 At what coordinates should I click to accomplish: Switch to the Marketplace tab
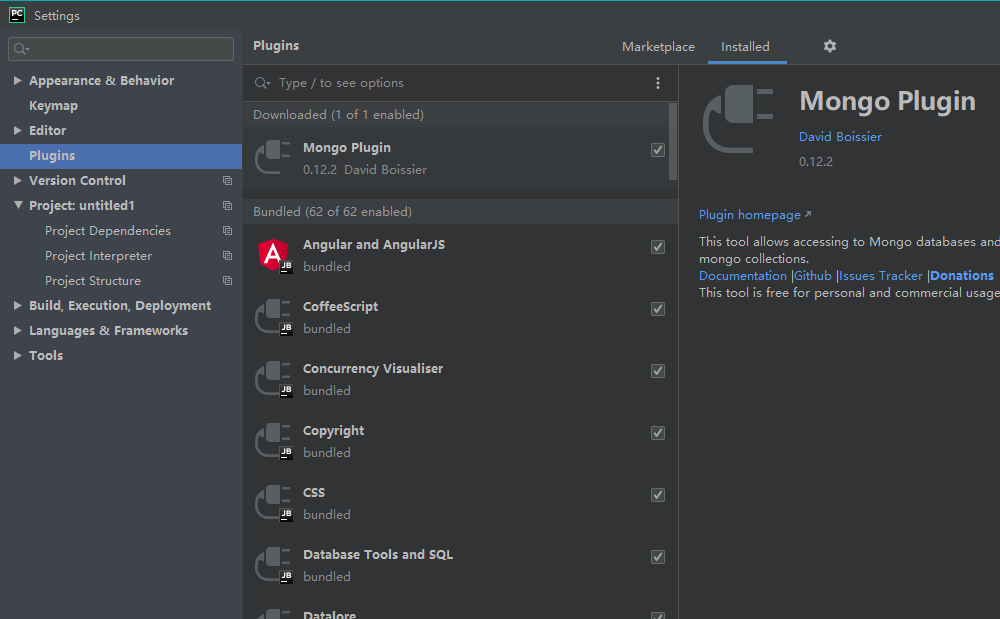(658, 47)
